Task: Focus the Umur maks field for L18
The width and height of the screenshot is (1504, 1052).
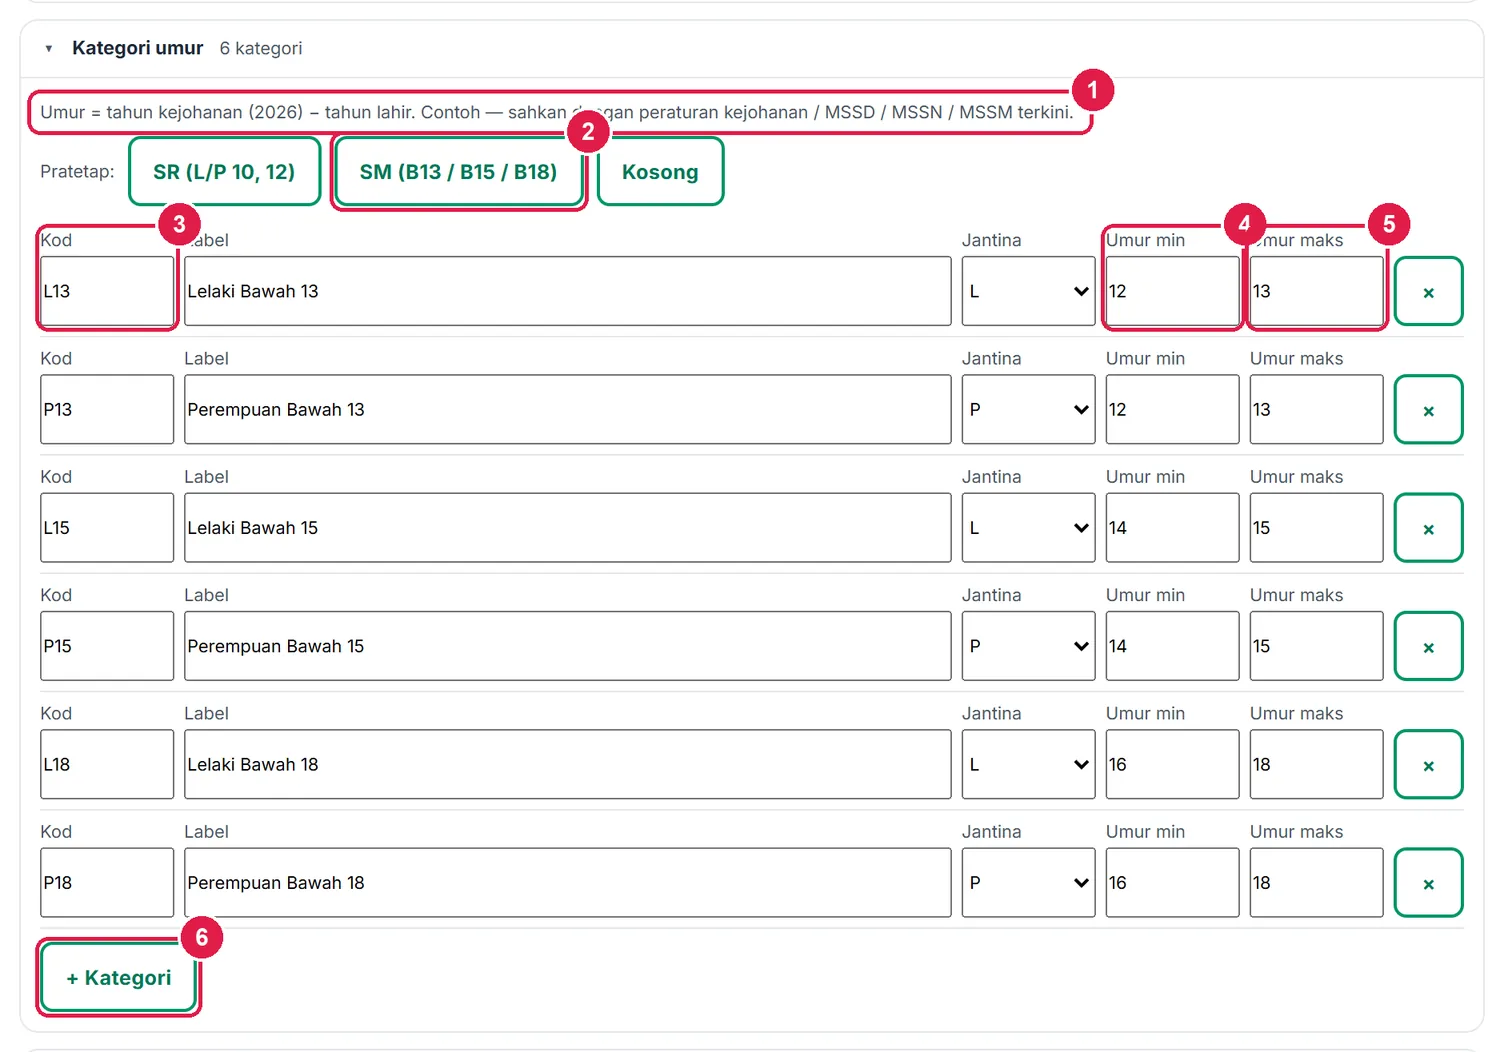Action: (x=1316, y=764)
